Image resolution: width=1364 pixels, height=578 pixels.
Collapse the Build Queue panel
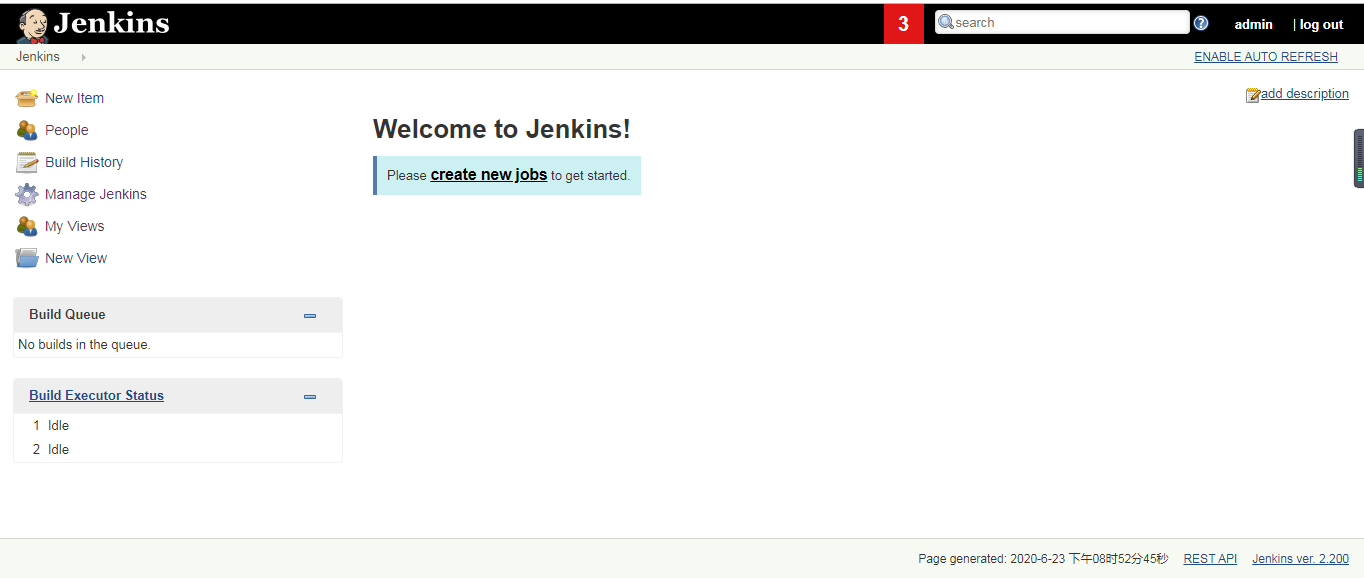(308, 314)
